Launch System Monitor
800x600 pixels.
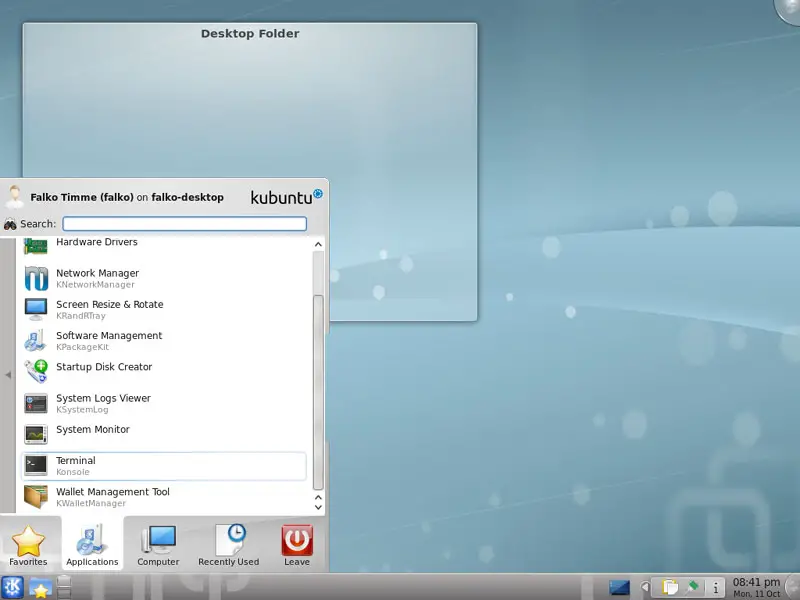pos(92,430)
